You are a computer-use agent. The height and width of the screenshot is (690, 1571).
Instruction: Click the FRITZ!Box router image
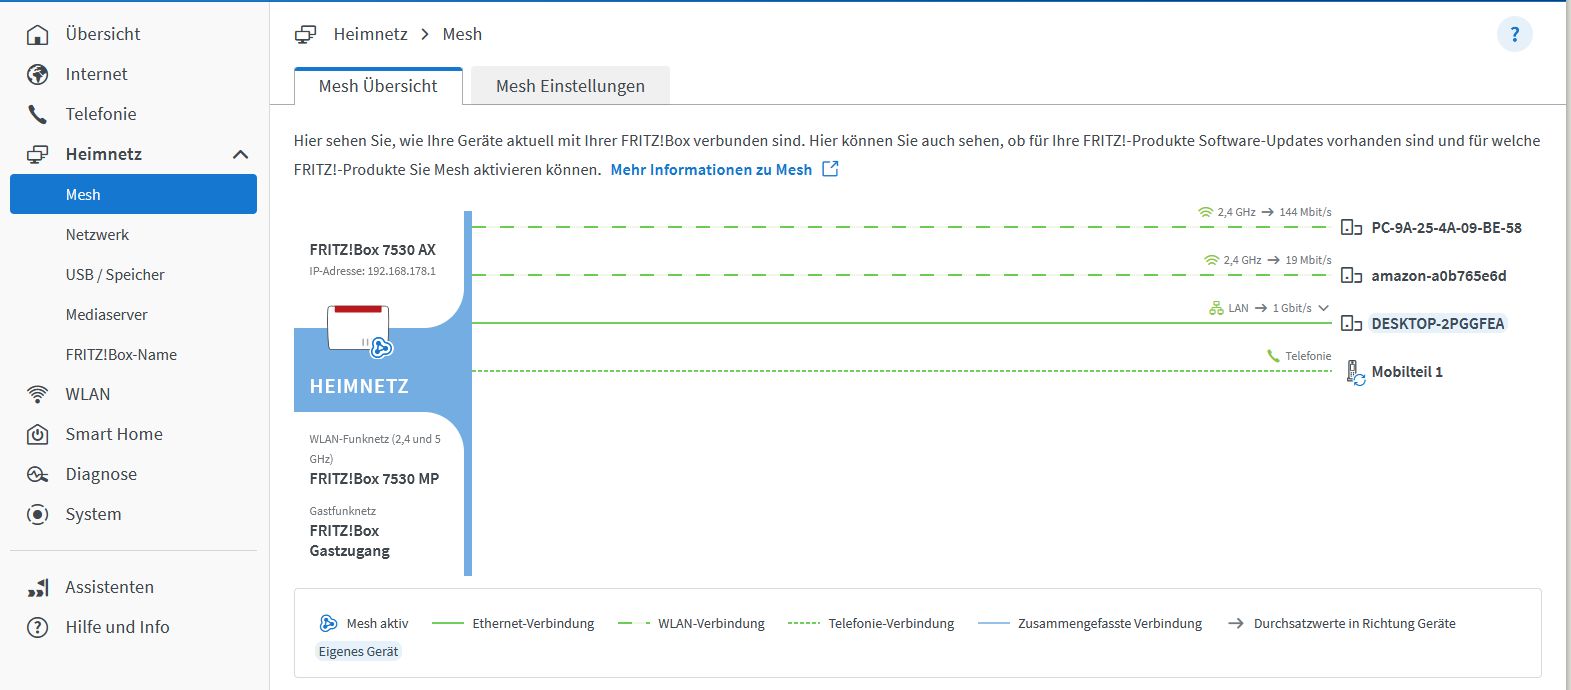pos(360,329)
